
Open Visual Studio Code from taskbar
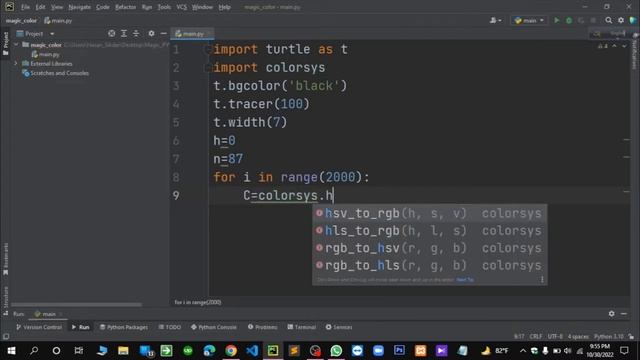click(x=252, y=351)
